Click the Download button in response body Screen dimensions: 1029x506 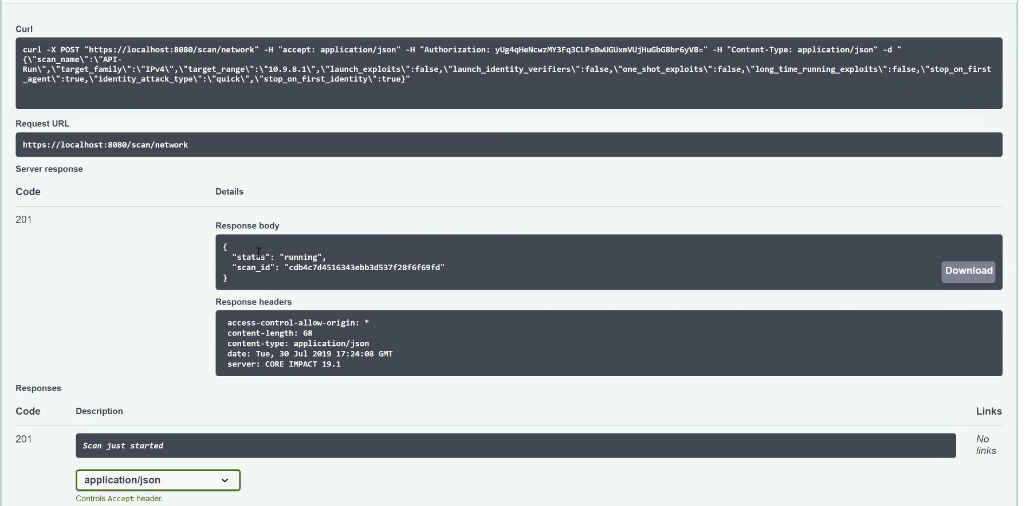[x=968, y=271]
